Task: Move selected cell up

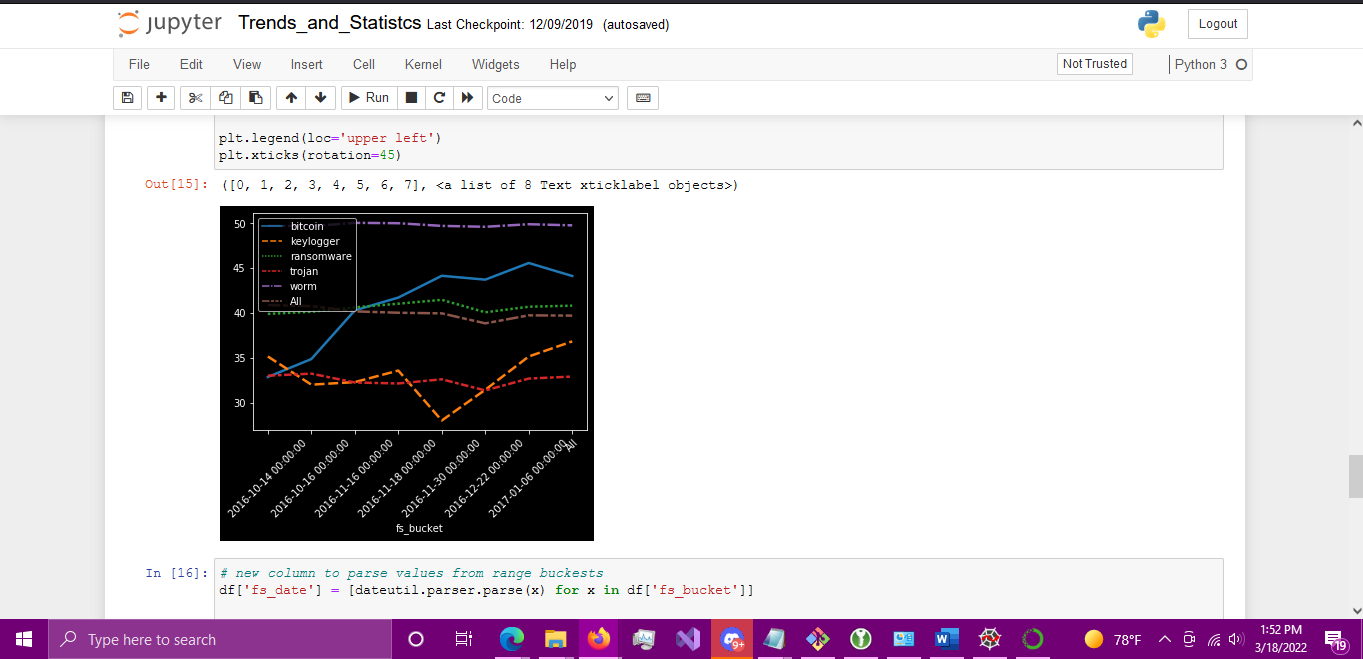Action: 291,98
